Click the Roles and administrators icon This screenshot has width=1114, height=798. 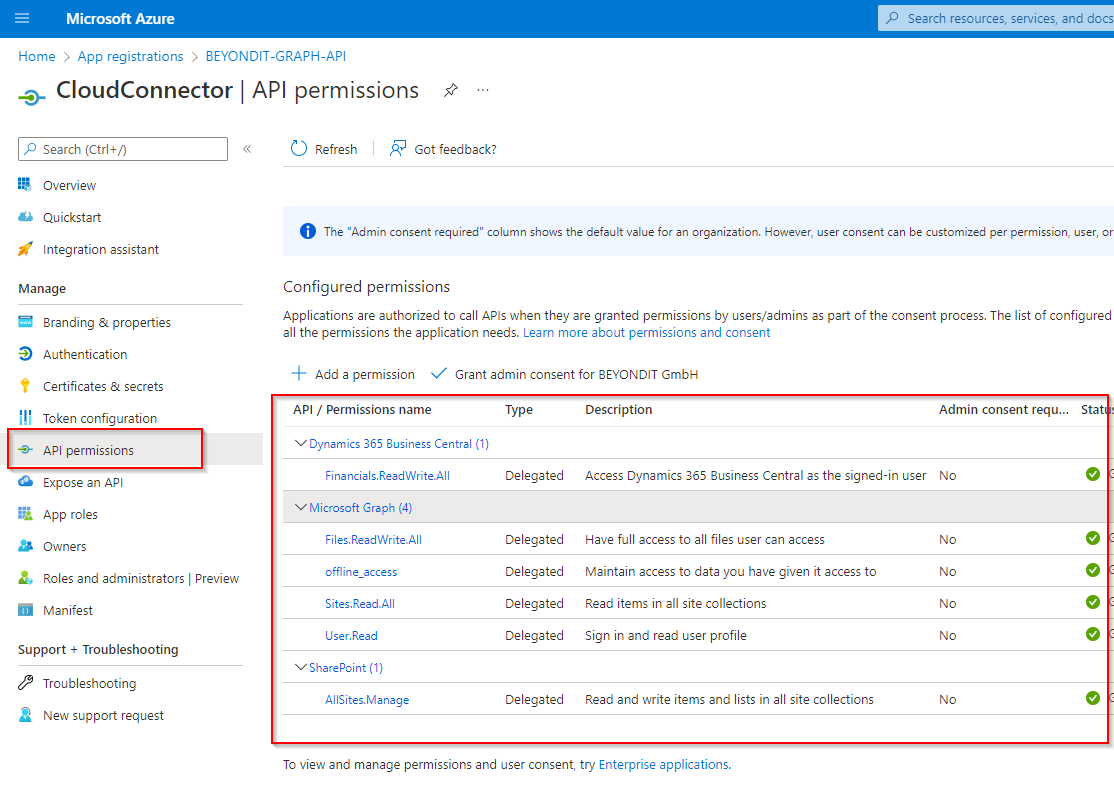click(25, 578)
